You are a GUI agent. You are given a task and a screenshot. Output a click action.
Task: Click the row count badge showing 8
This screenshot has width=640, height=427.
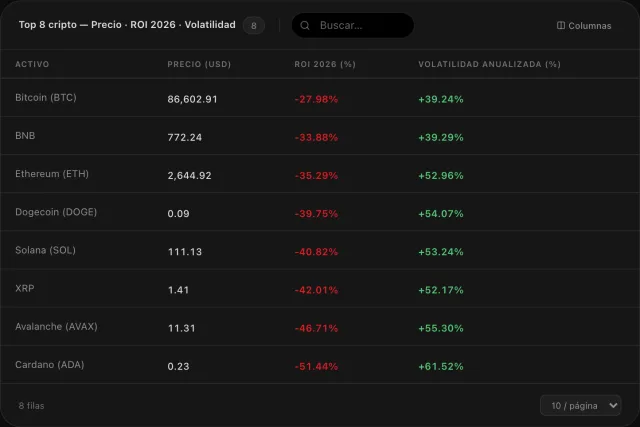click(253, 26)
